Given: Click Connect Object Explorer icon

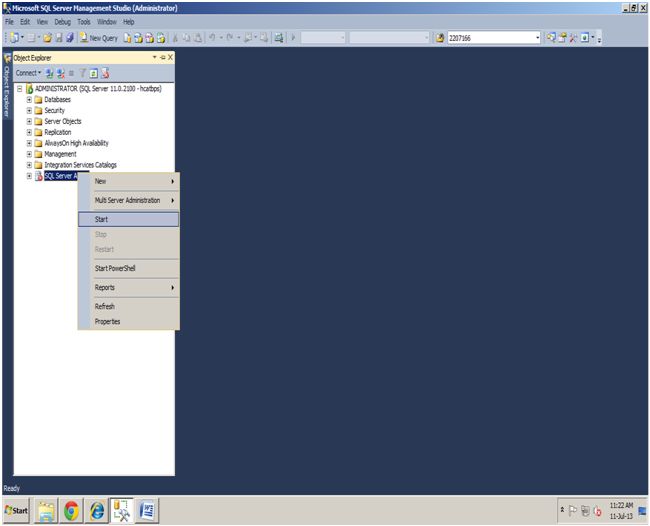Looking at the screenshot, I should click(x=49, y=73).
